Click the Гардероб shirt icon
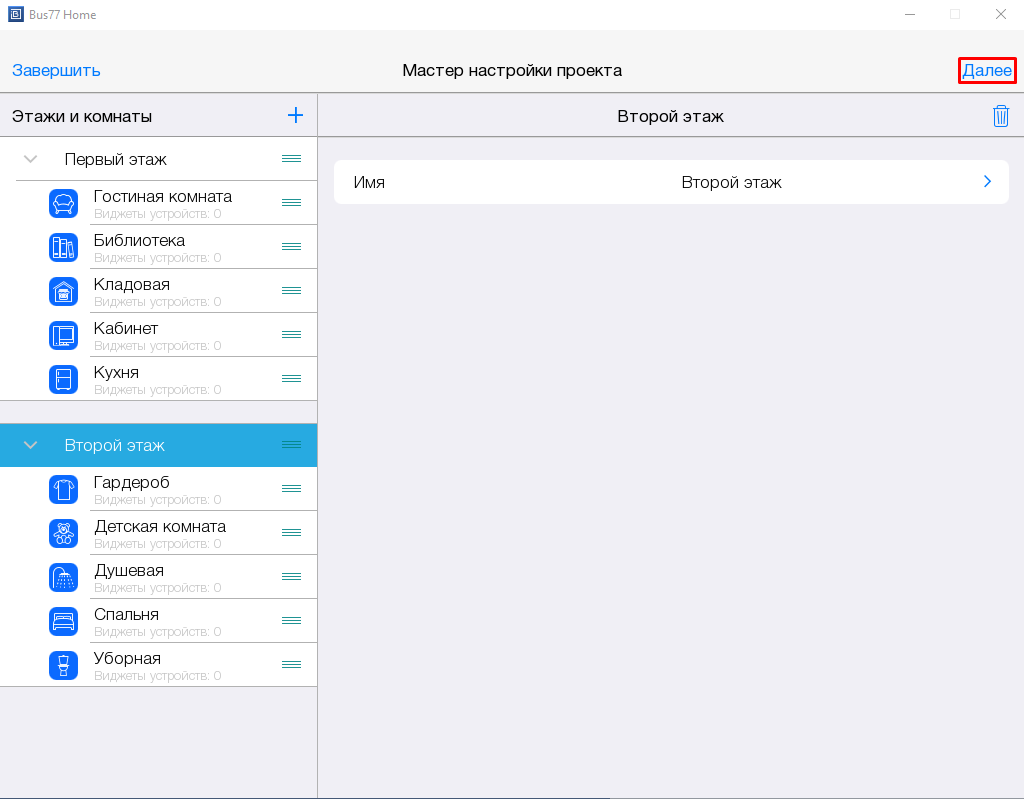The width and height of the screenshot is (1024, 799). point(63,489)
